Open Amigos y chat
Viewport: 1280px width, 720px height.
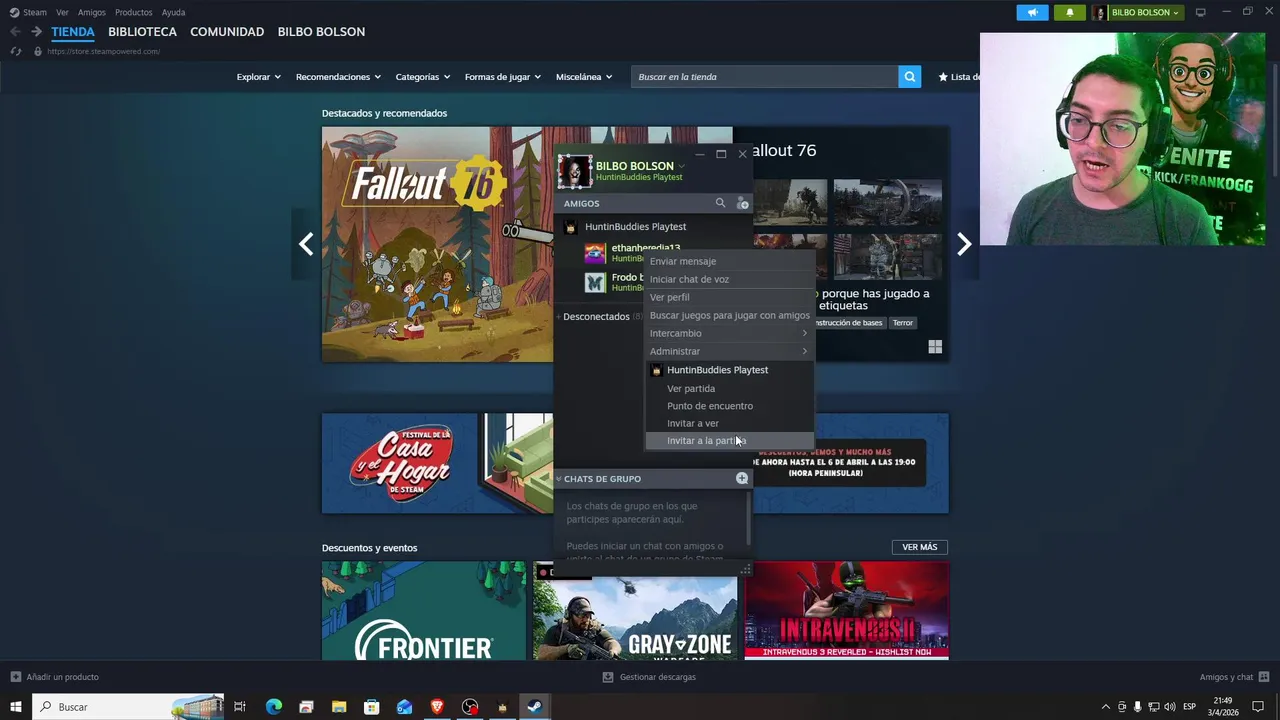coord(1234,677)
